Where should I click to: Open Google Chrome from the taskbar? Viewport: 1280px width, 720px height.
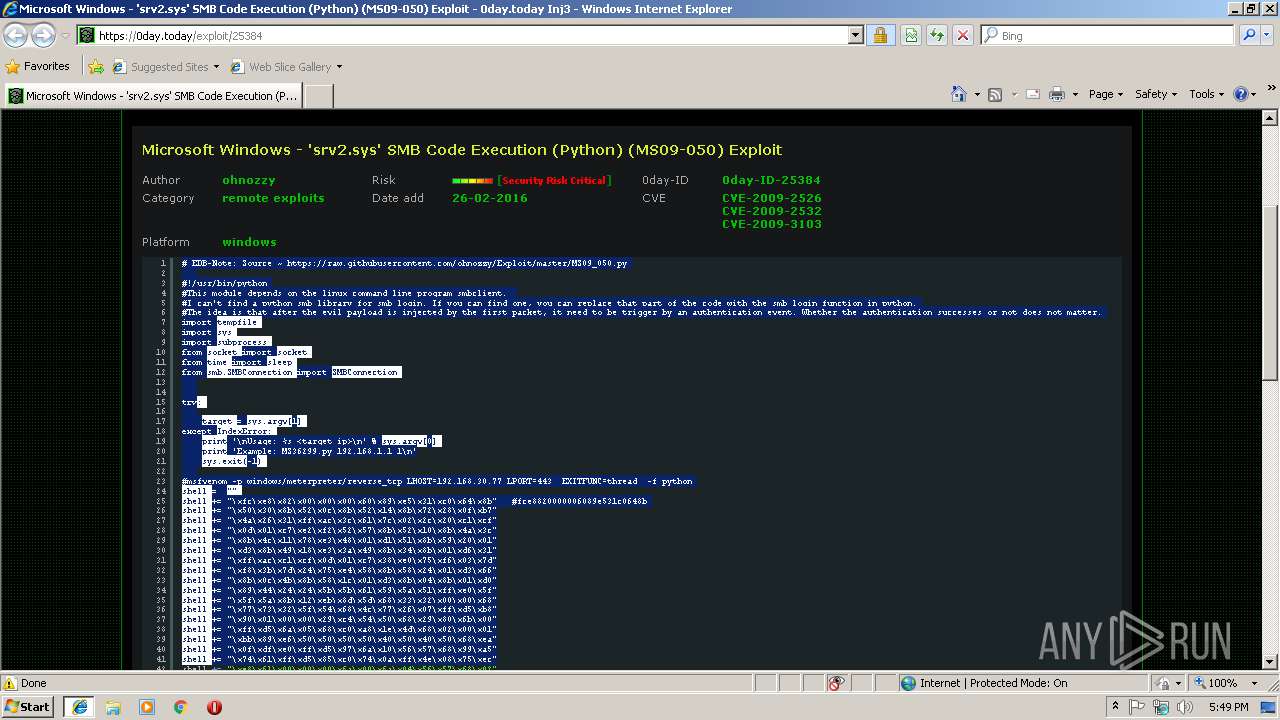(x=180, y=707)
